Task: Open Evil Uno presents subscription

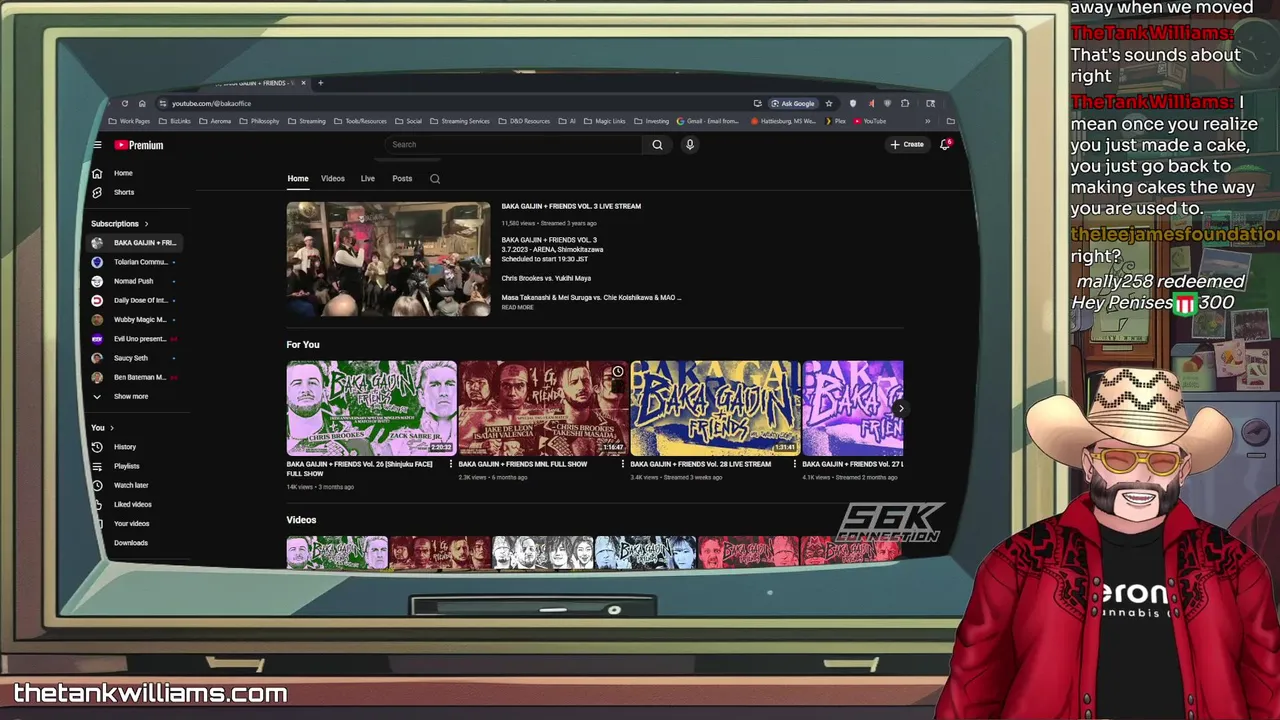Action: 136,339
